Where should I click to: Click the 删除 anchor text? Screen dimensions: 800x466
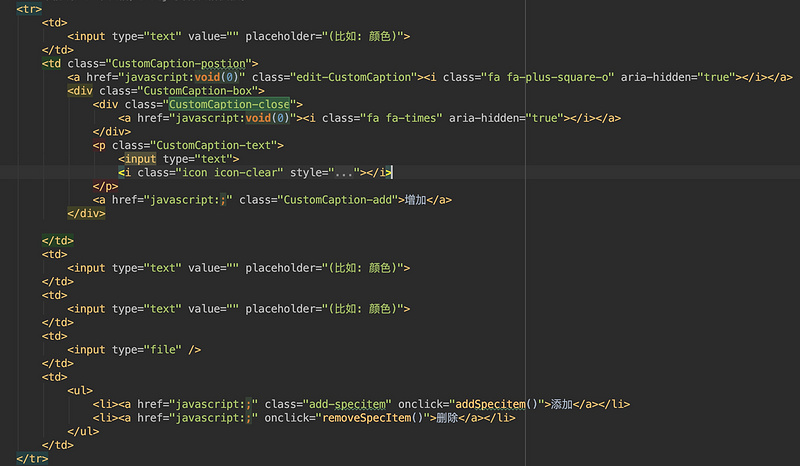click(447, 418)
